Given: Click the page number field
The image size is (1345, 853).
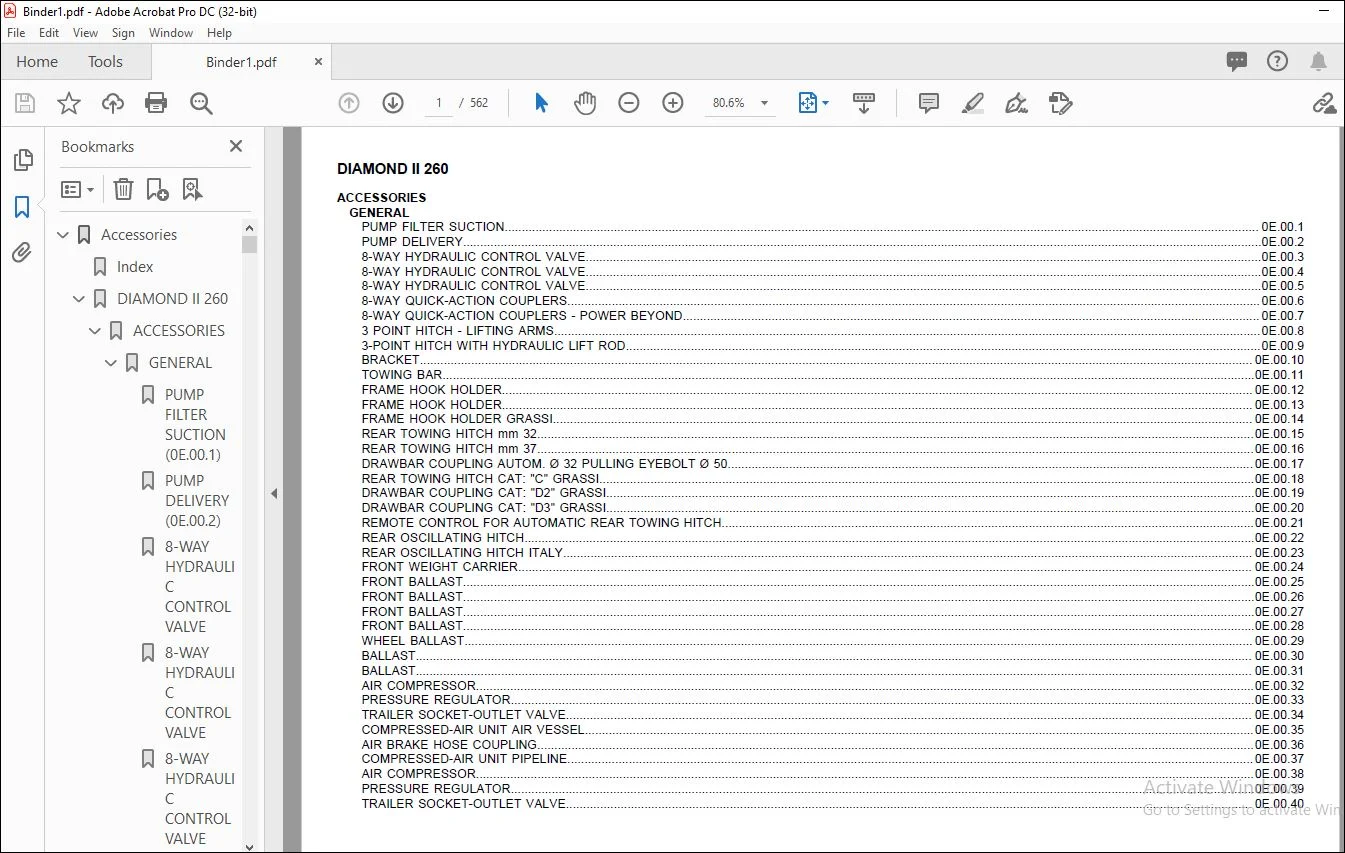Looking at the screenshot, I should click(439, 103).
